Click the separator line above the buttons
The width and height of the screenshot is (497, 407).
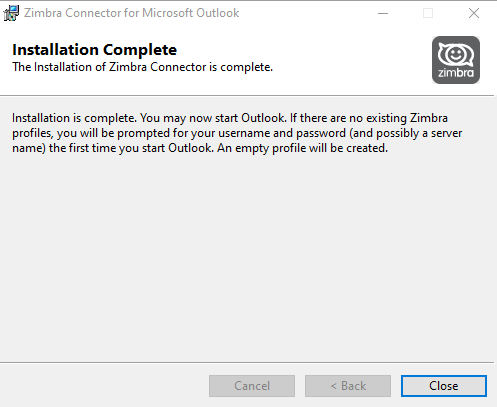[247, 362]
